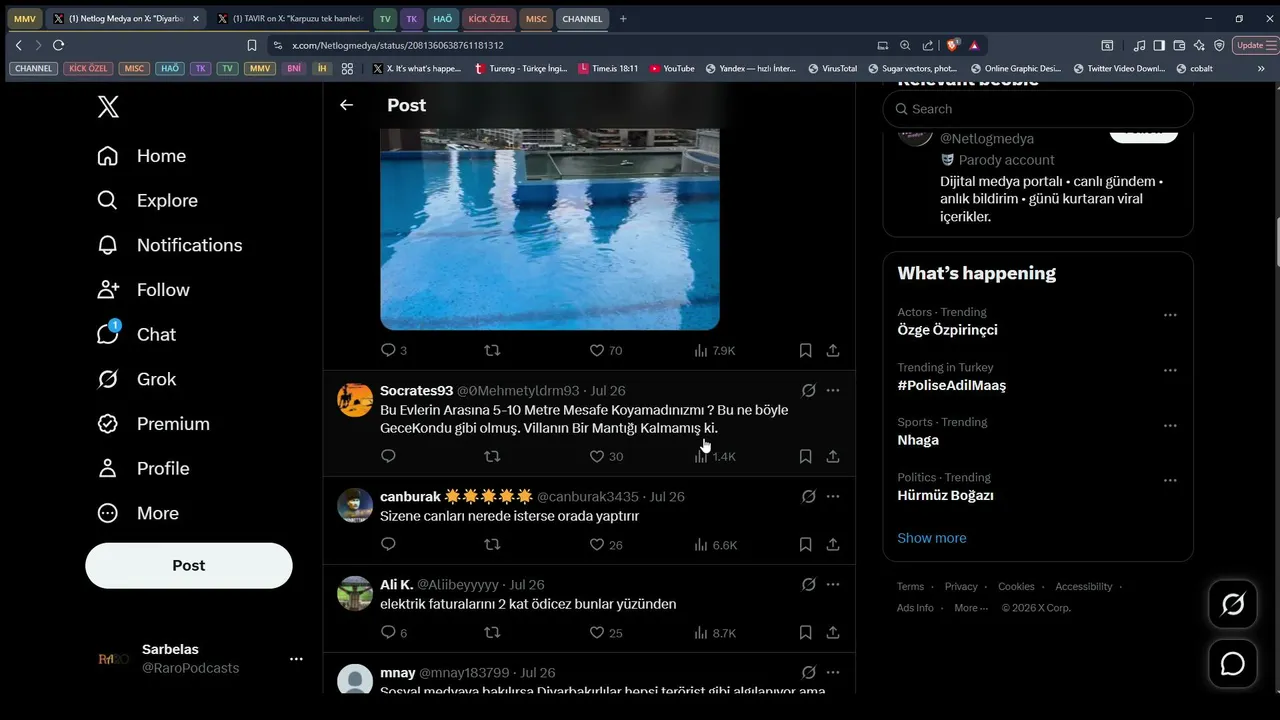Like canburak's comment with 26 likes
Image resolution: width=1280 pixels, height=720 pixels.
605,545
